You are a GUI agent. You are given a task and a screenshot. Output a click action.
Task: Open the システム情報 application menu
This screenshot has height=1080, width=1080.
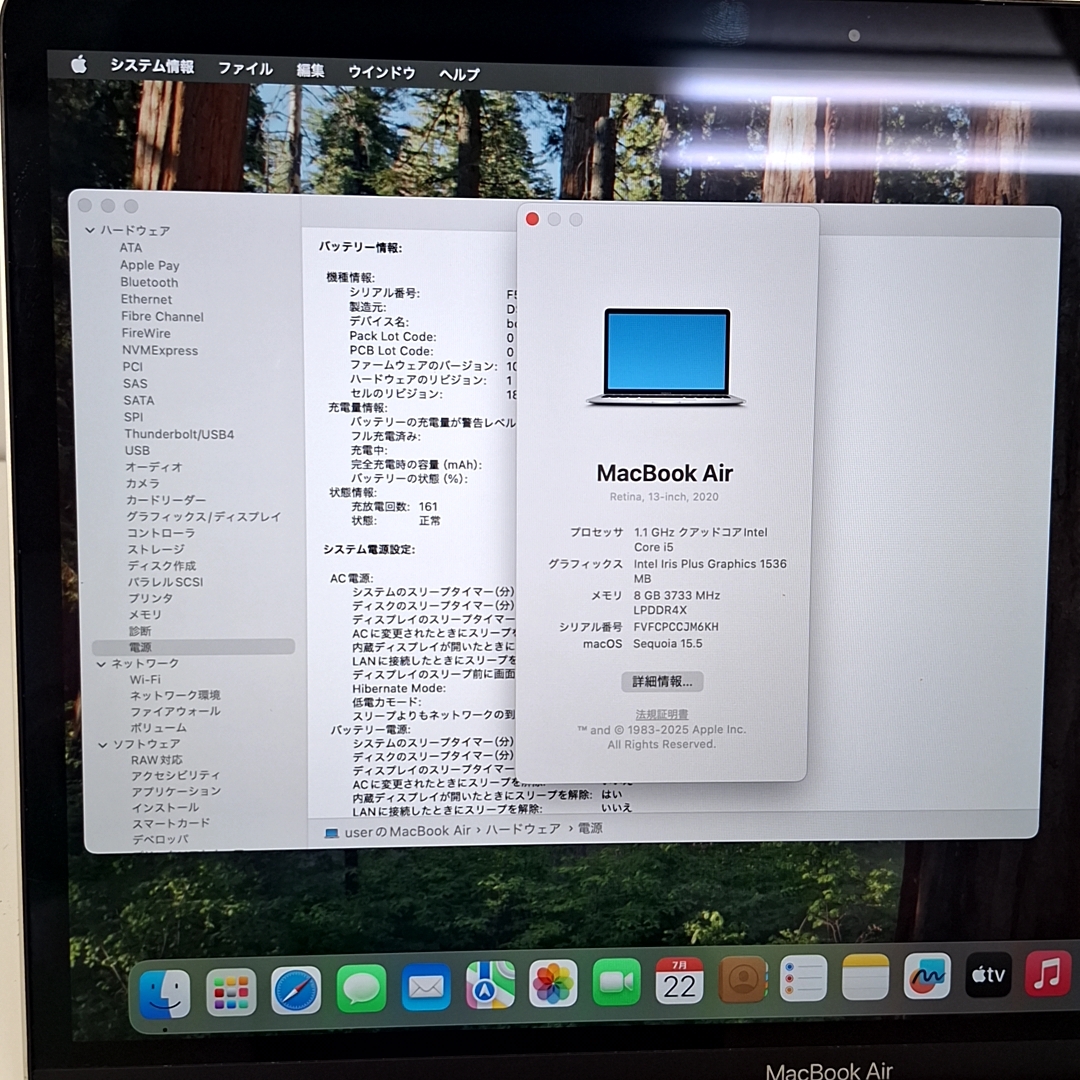point(152,66)
